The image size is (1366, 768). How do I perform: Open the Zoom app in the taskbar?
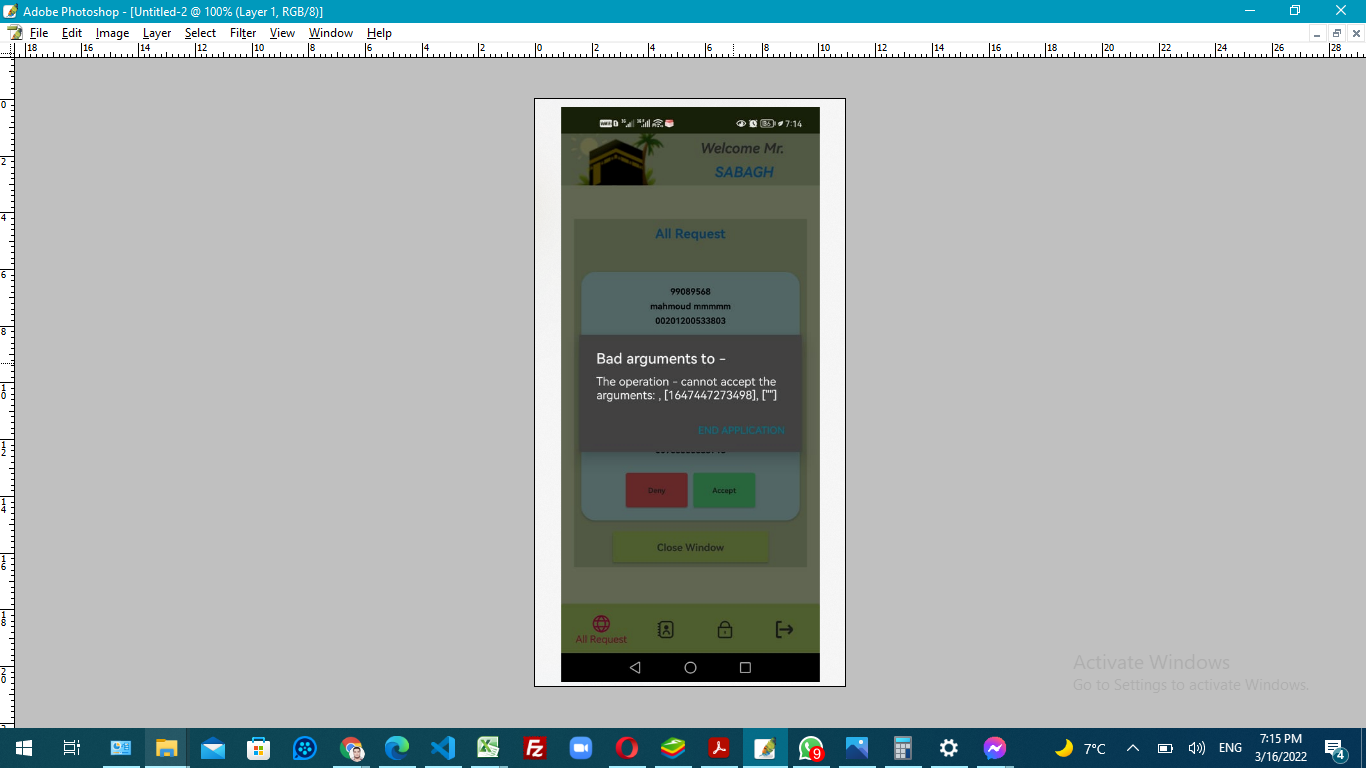581,748
